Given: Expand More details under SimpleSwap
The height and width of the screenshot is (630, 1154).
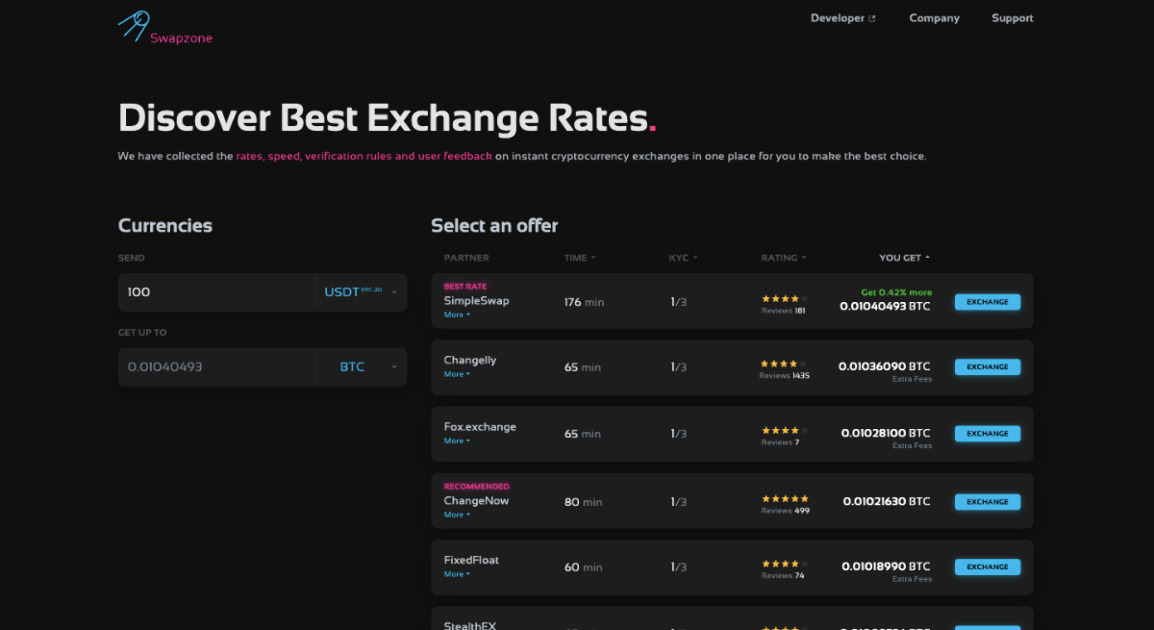Looking at the screenshot, I should [456, 315].
